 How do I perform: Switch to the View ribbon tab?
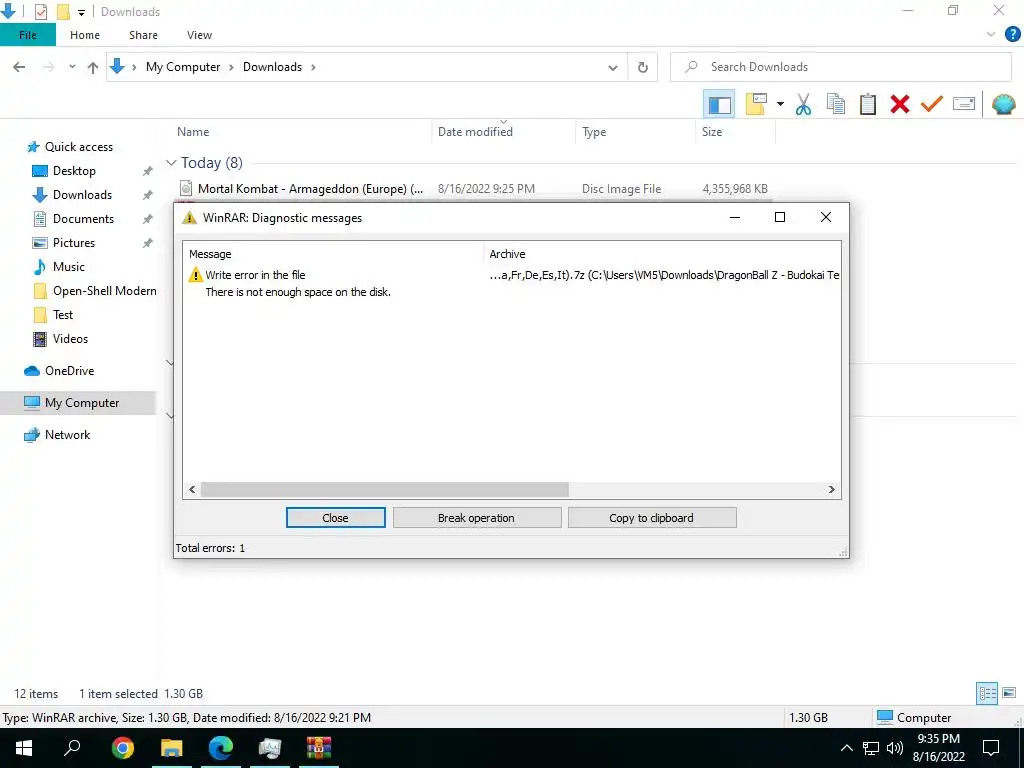(199, 35)
